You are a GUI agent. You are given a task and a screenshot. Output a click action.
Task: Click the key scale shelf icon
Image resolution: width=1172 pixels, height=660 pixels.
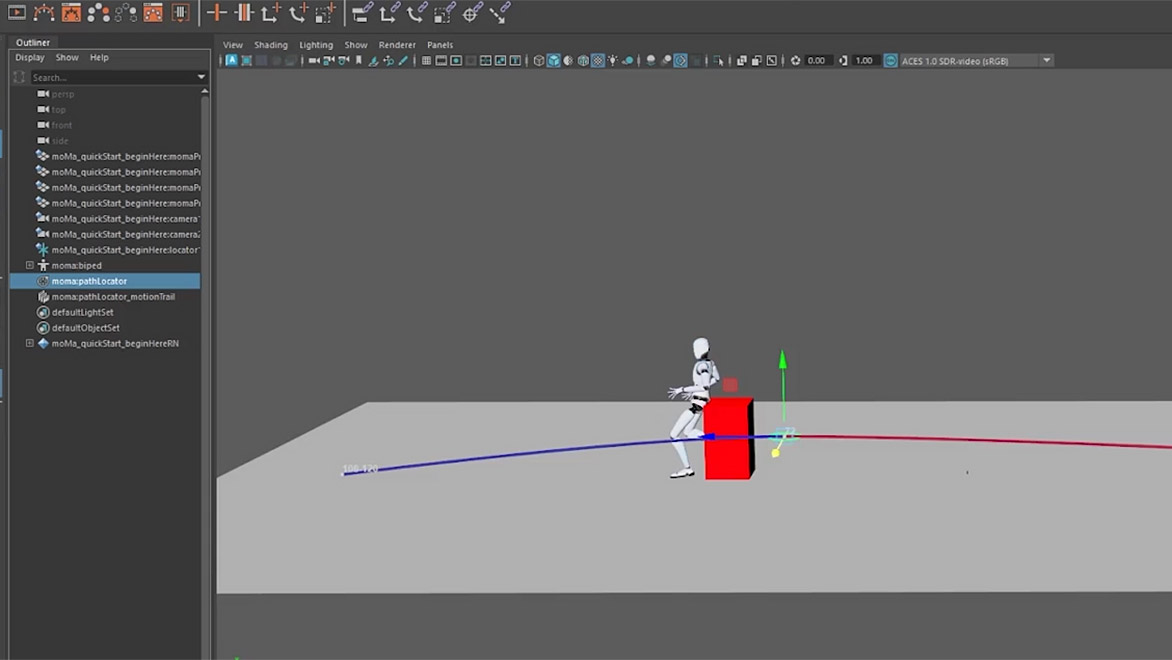325,12
